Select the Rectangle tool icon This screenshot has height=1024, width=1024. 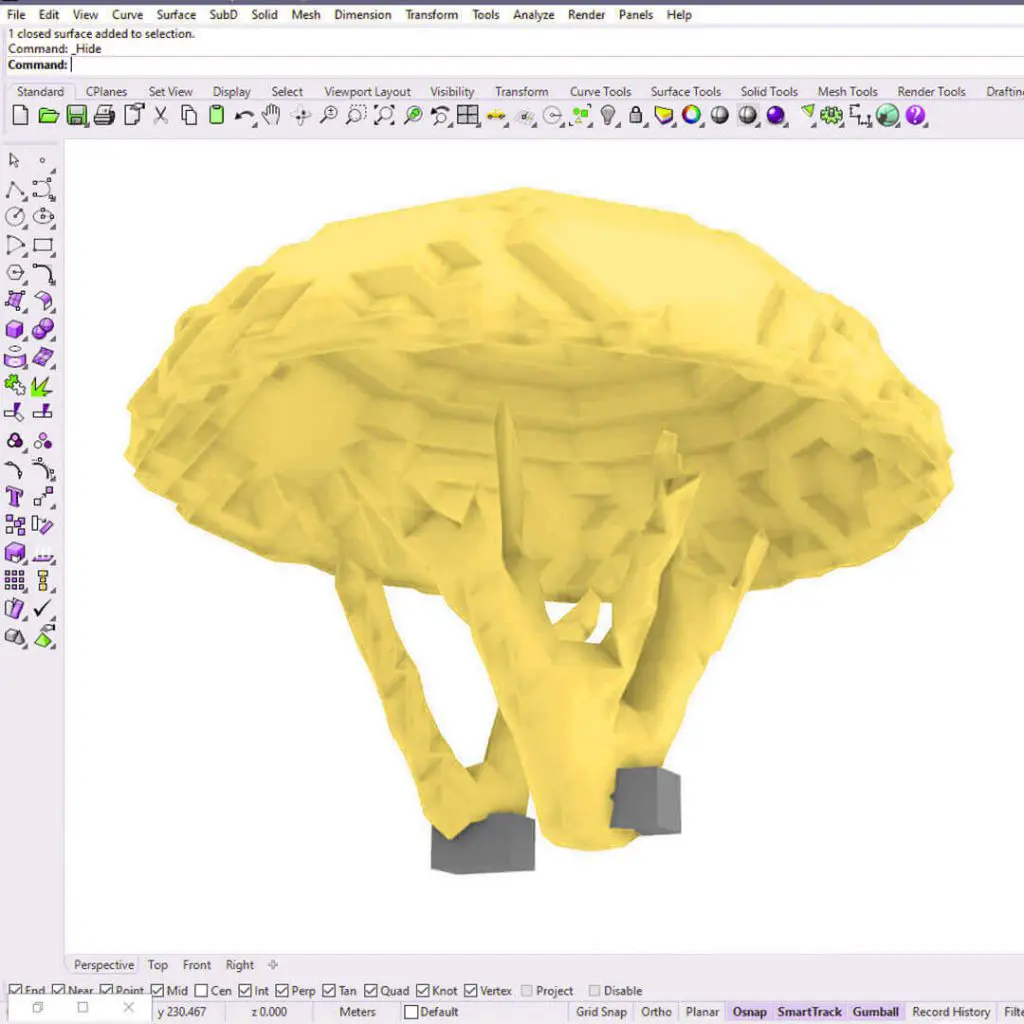[x=43, y=245]
